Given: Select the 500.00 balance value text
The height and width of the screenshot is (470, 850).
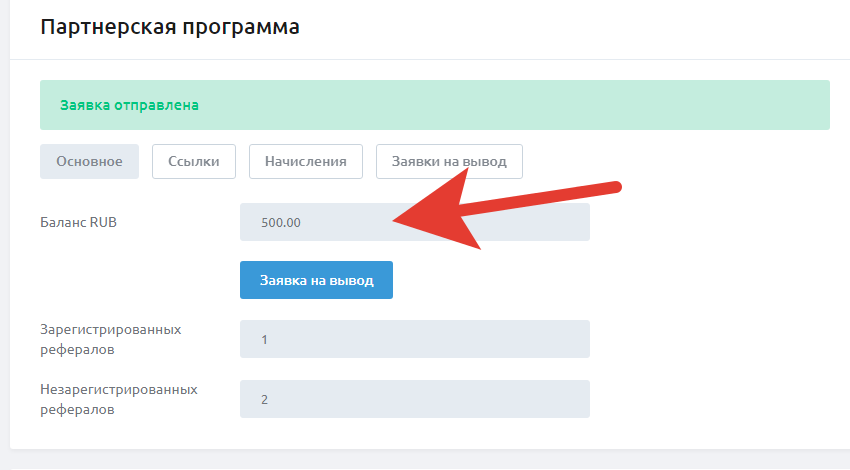Looking at the screenshot, I should click(x=281, y=223).
